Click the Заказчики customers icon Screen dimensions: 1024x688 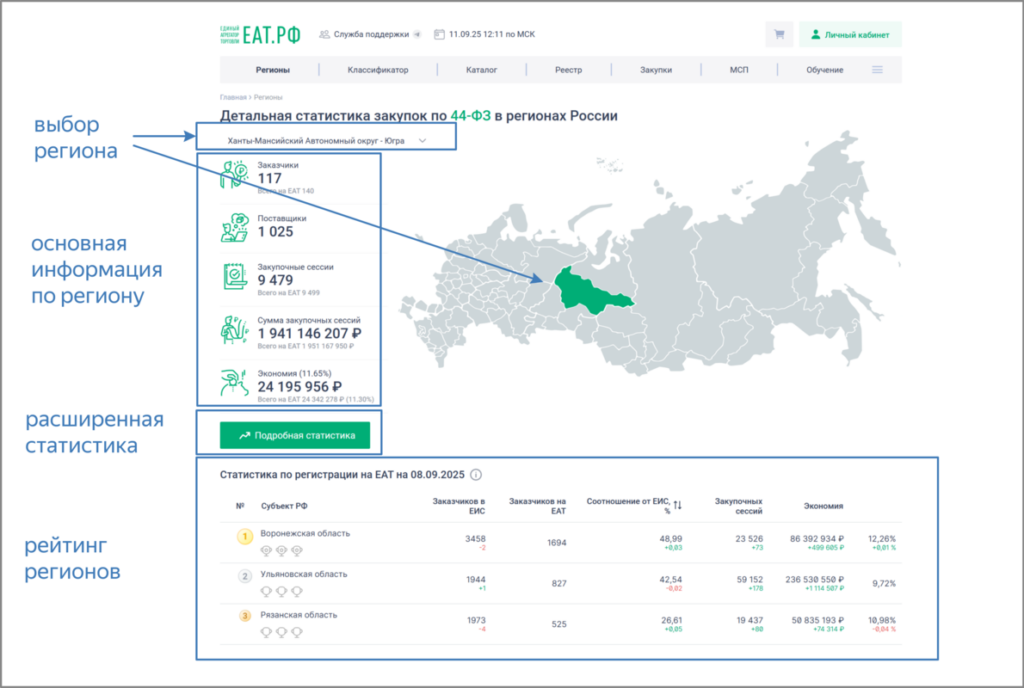234,174
